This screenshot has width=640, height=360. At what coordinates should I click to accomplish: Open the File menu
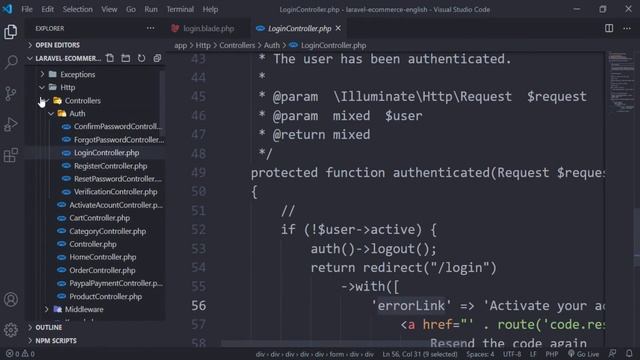27,9
